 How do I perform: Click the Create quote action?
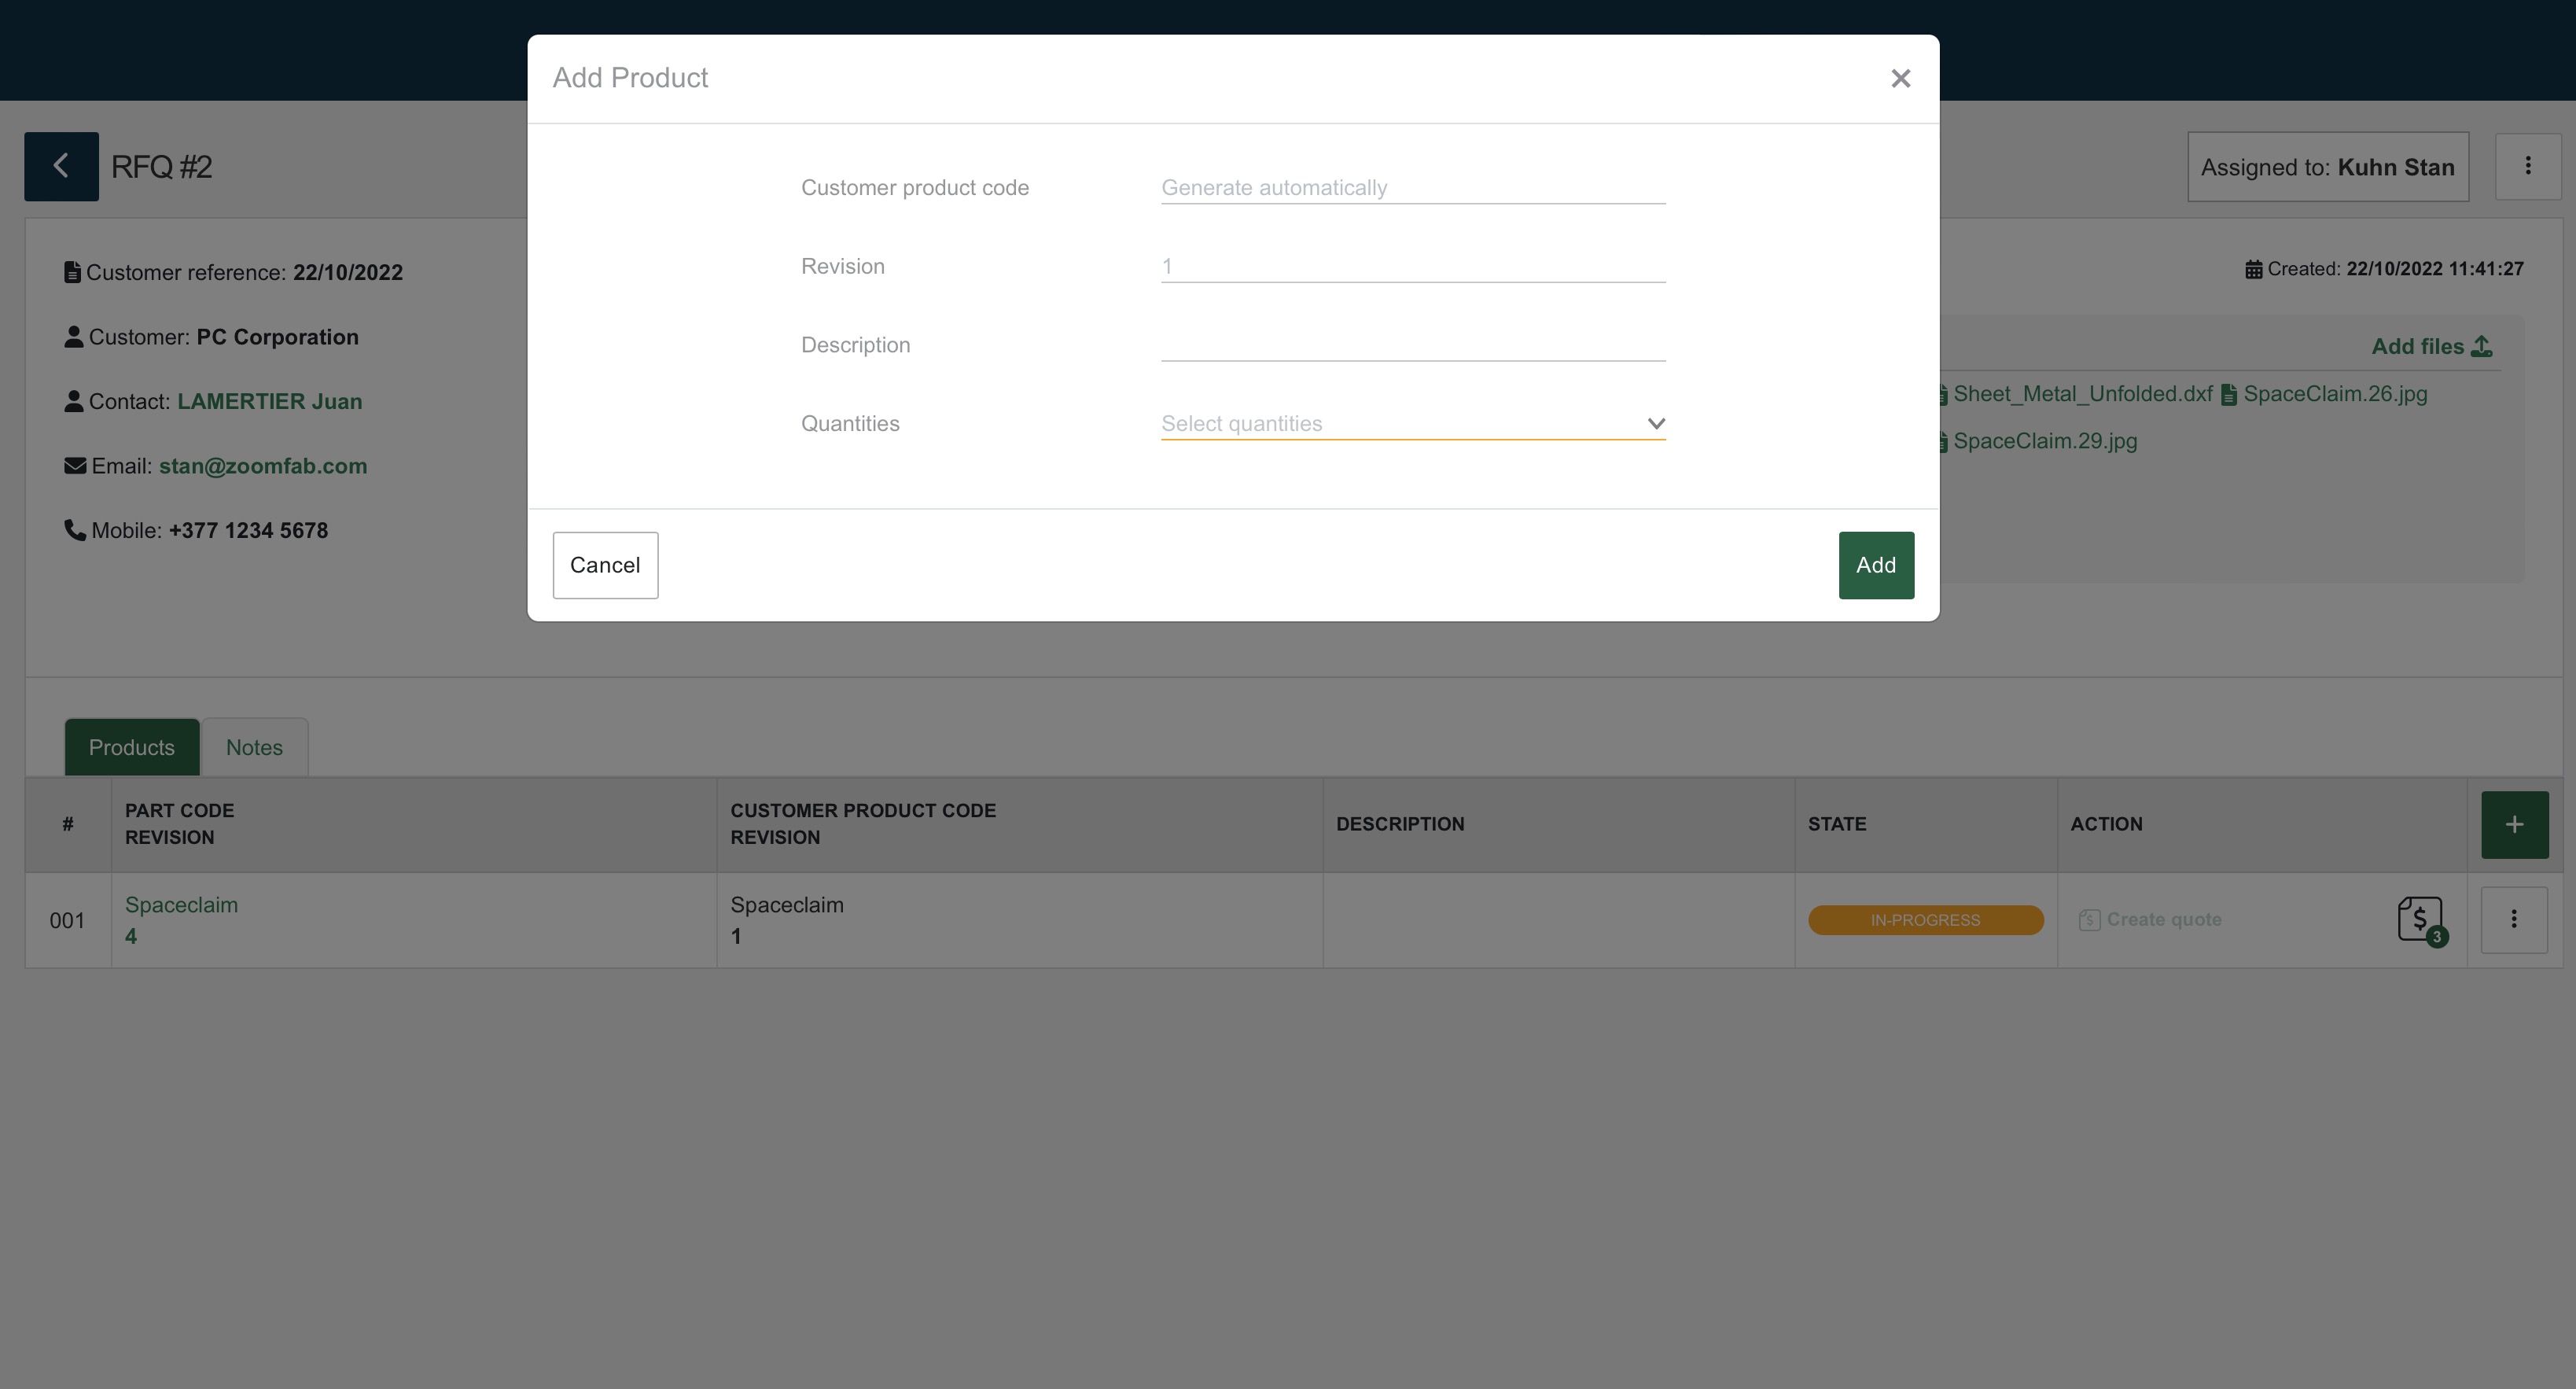pyautogui.click(x=2162, y=919)
